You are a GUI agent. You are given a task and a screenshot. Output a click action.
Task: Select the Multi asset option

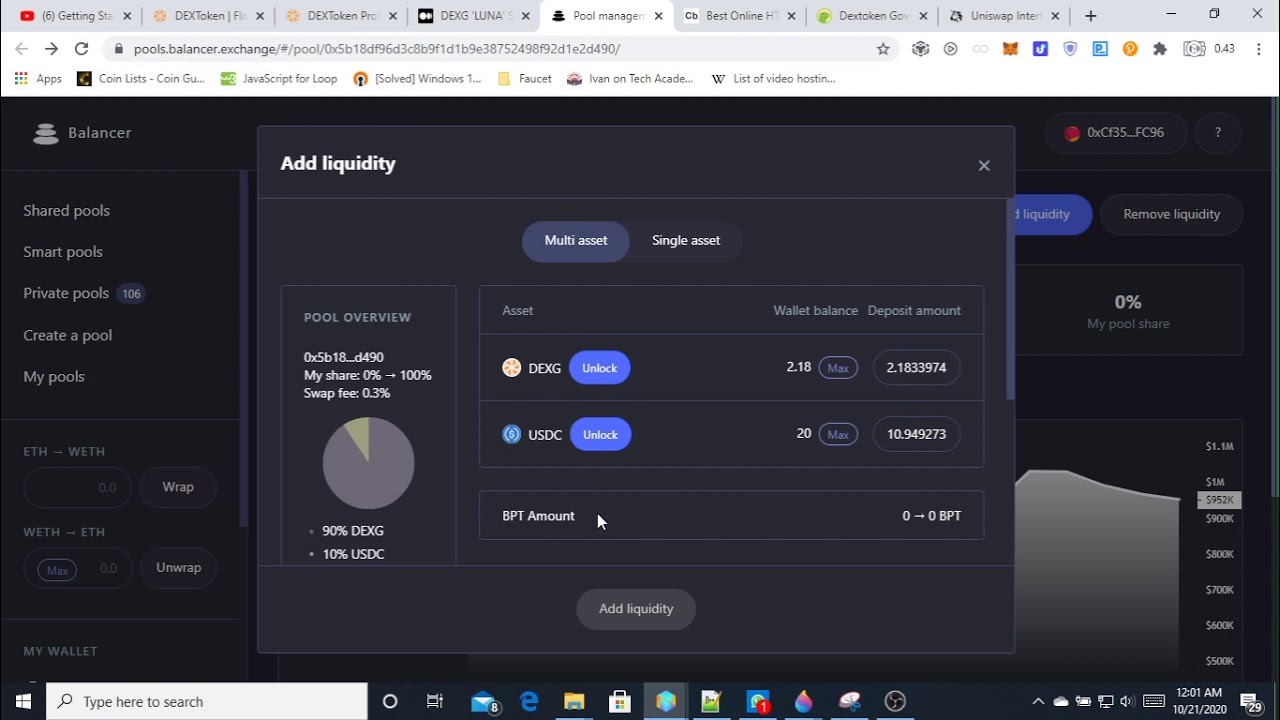pos(576,241)
